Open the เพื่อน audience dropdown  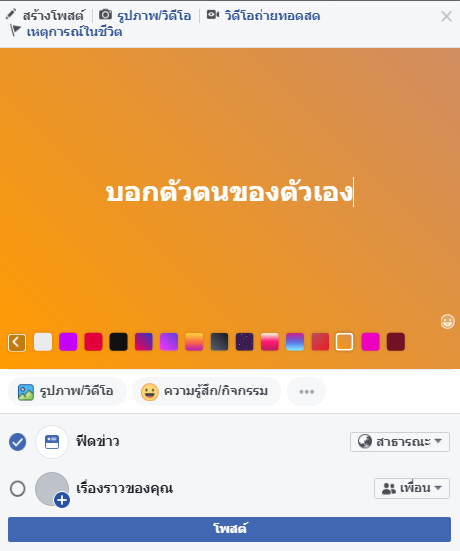(412, 488)
